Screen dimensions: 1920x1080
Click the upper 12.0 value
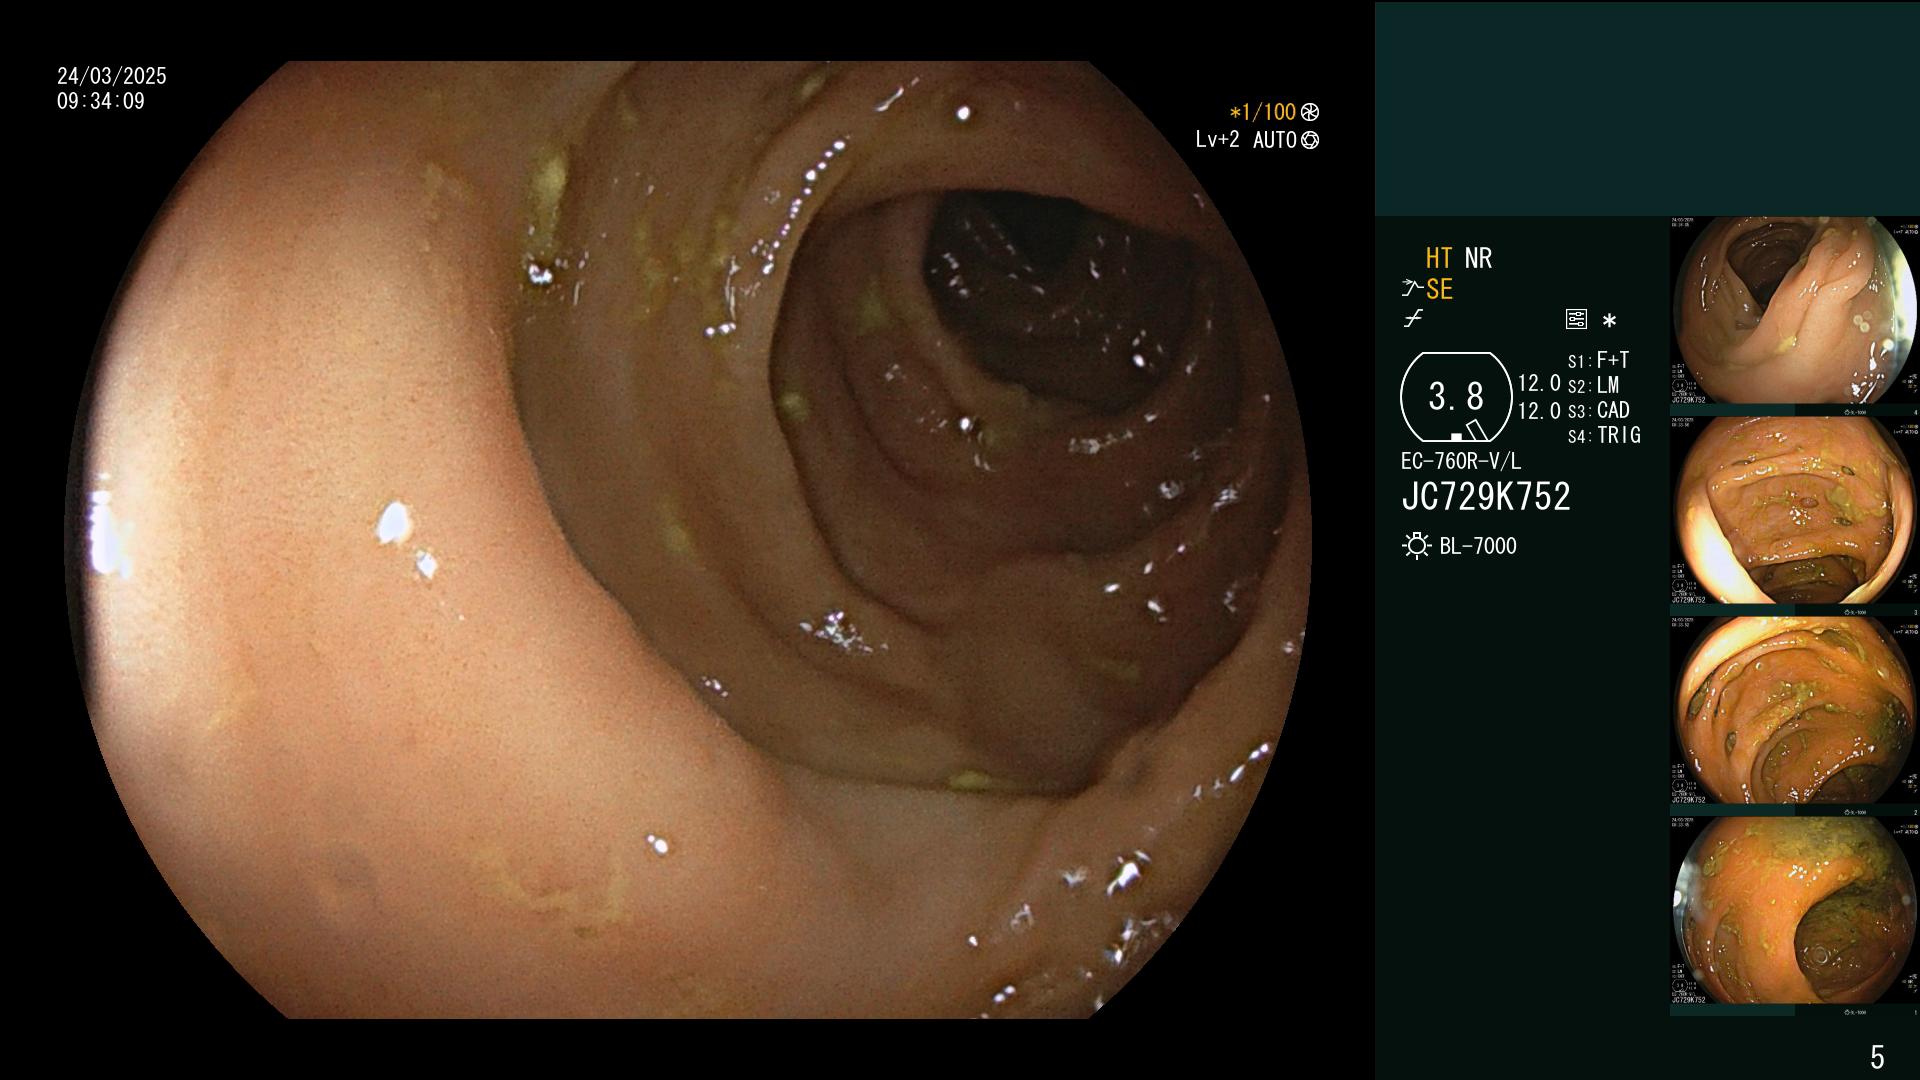point(1539,383)
